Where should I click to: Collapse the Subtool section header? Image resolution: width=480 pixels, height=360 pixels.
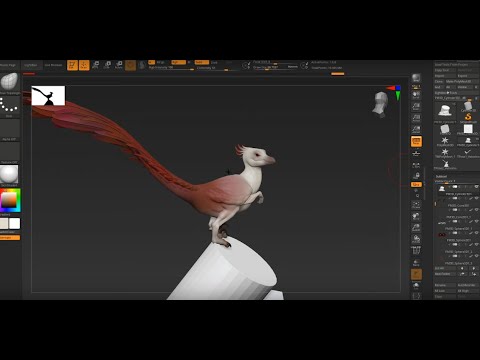(441, 176)
